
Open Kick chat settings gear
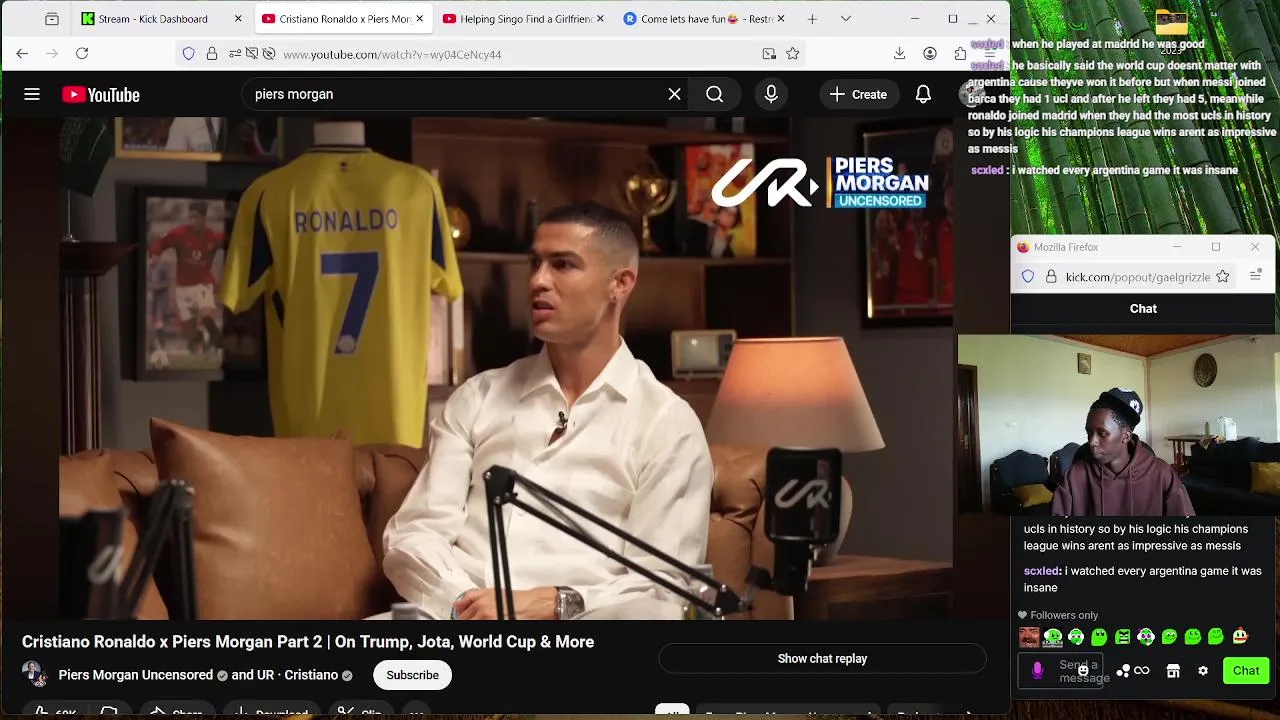point(1203,671)
